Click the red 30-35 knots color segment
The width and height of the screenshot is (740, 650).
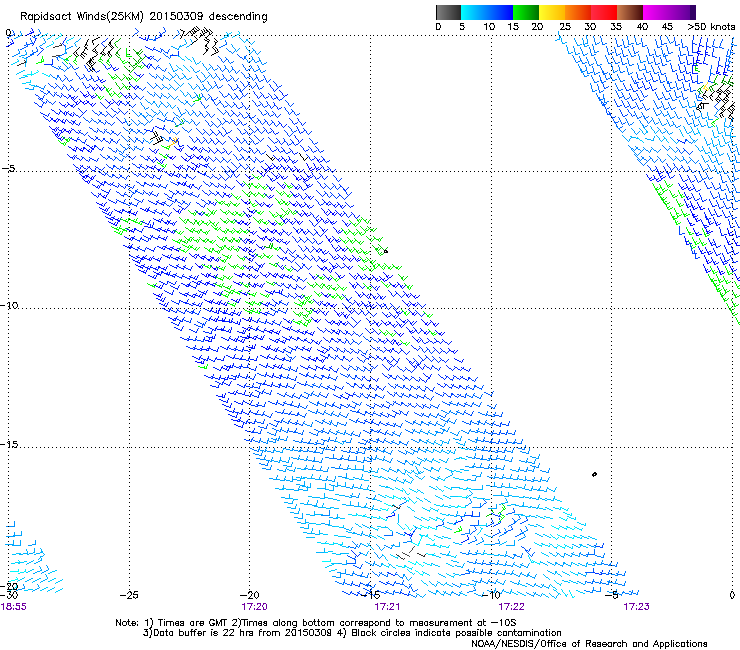[x=604, y=12]
